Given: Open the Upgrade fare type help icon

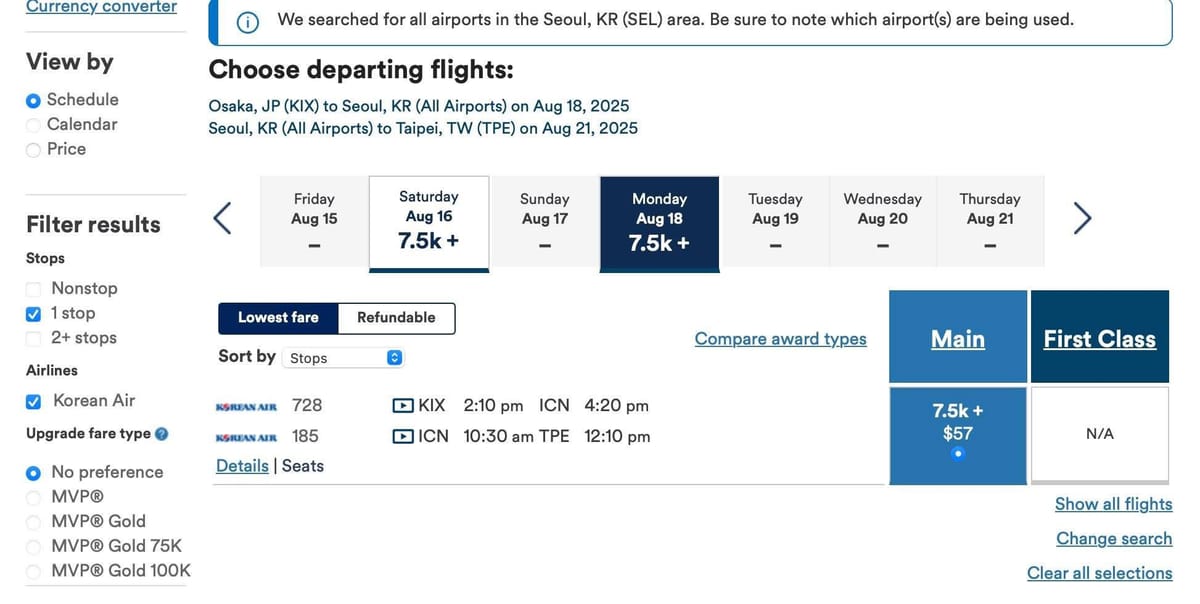Looking at the screenshot, I should point(162,434).
